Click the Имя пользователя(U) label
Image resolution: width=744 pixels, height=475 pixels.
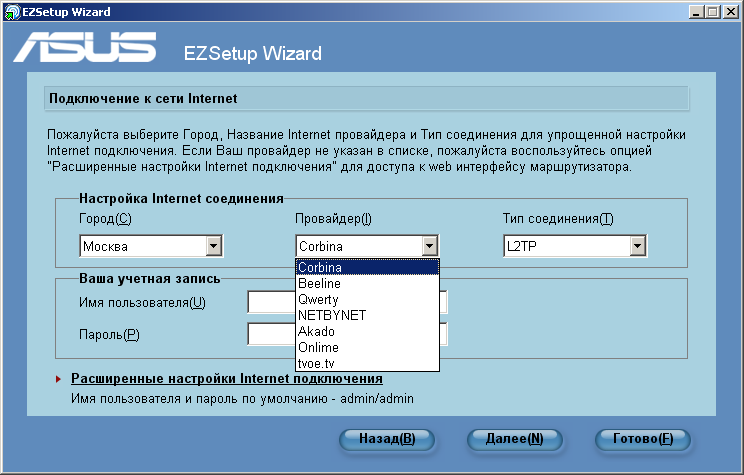142,303
